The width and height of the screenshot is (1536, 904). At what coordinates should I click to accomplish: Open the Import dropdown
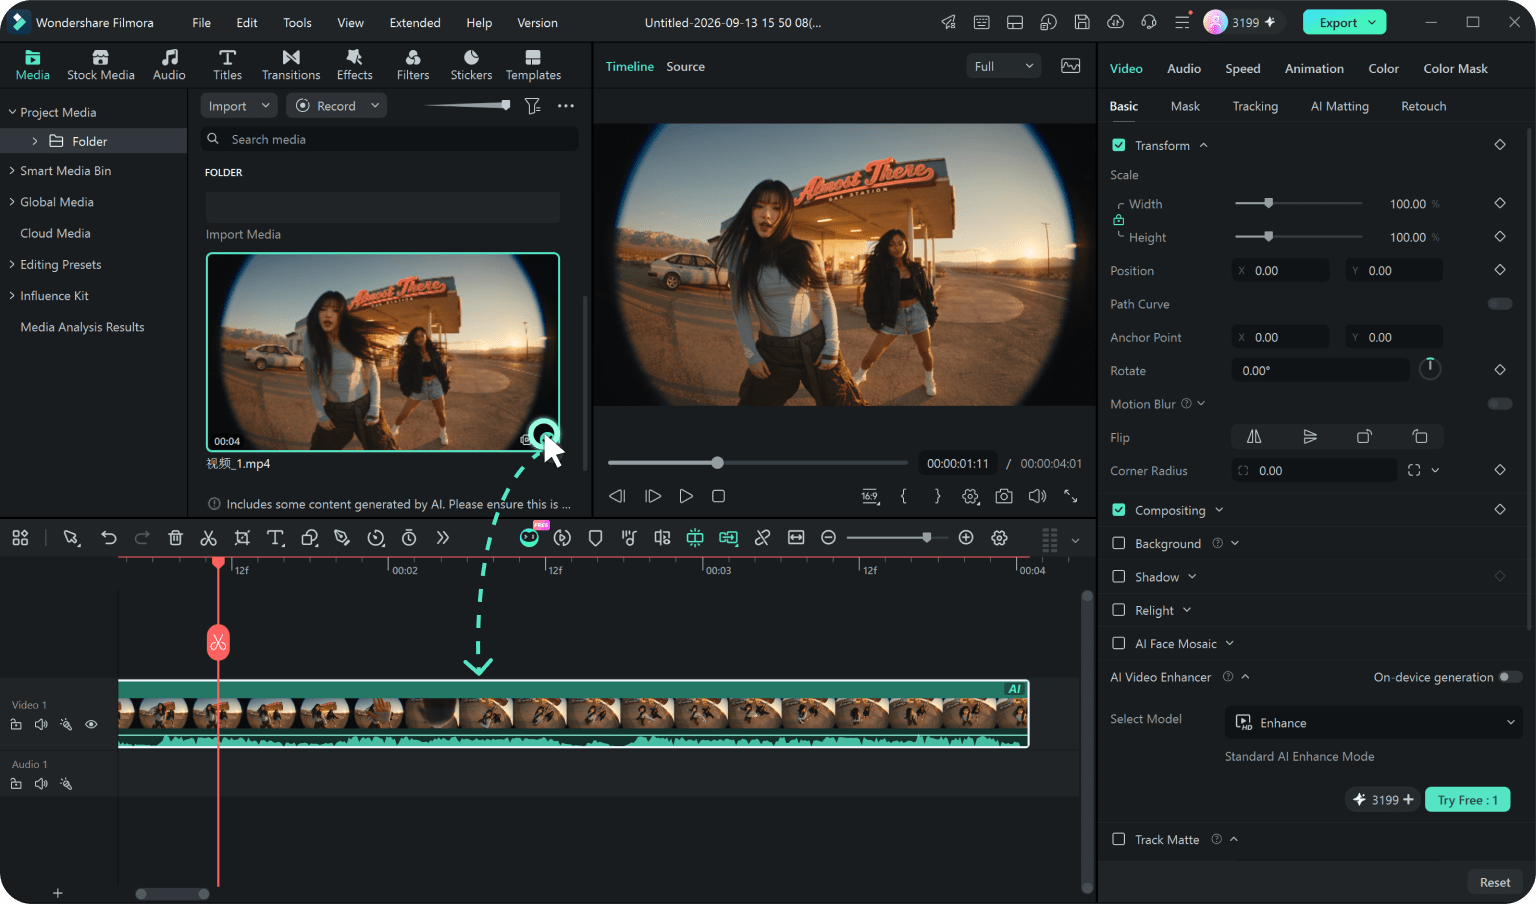tap(239, 106)
